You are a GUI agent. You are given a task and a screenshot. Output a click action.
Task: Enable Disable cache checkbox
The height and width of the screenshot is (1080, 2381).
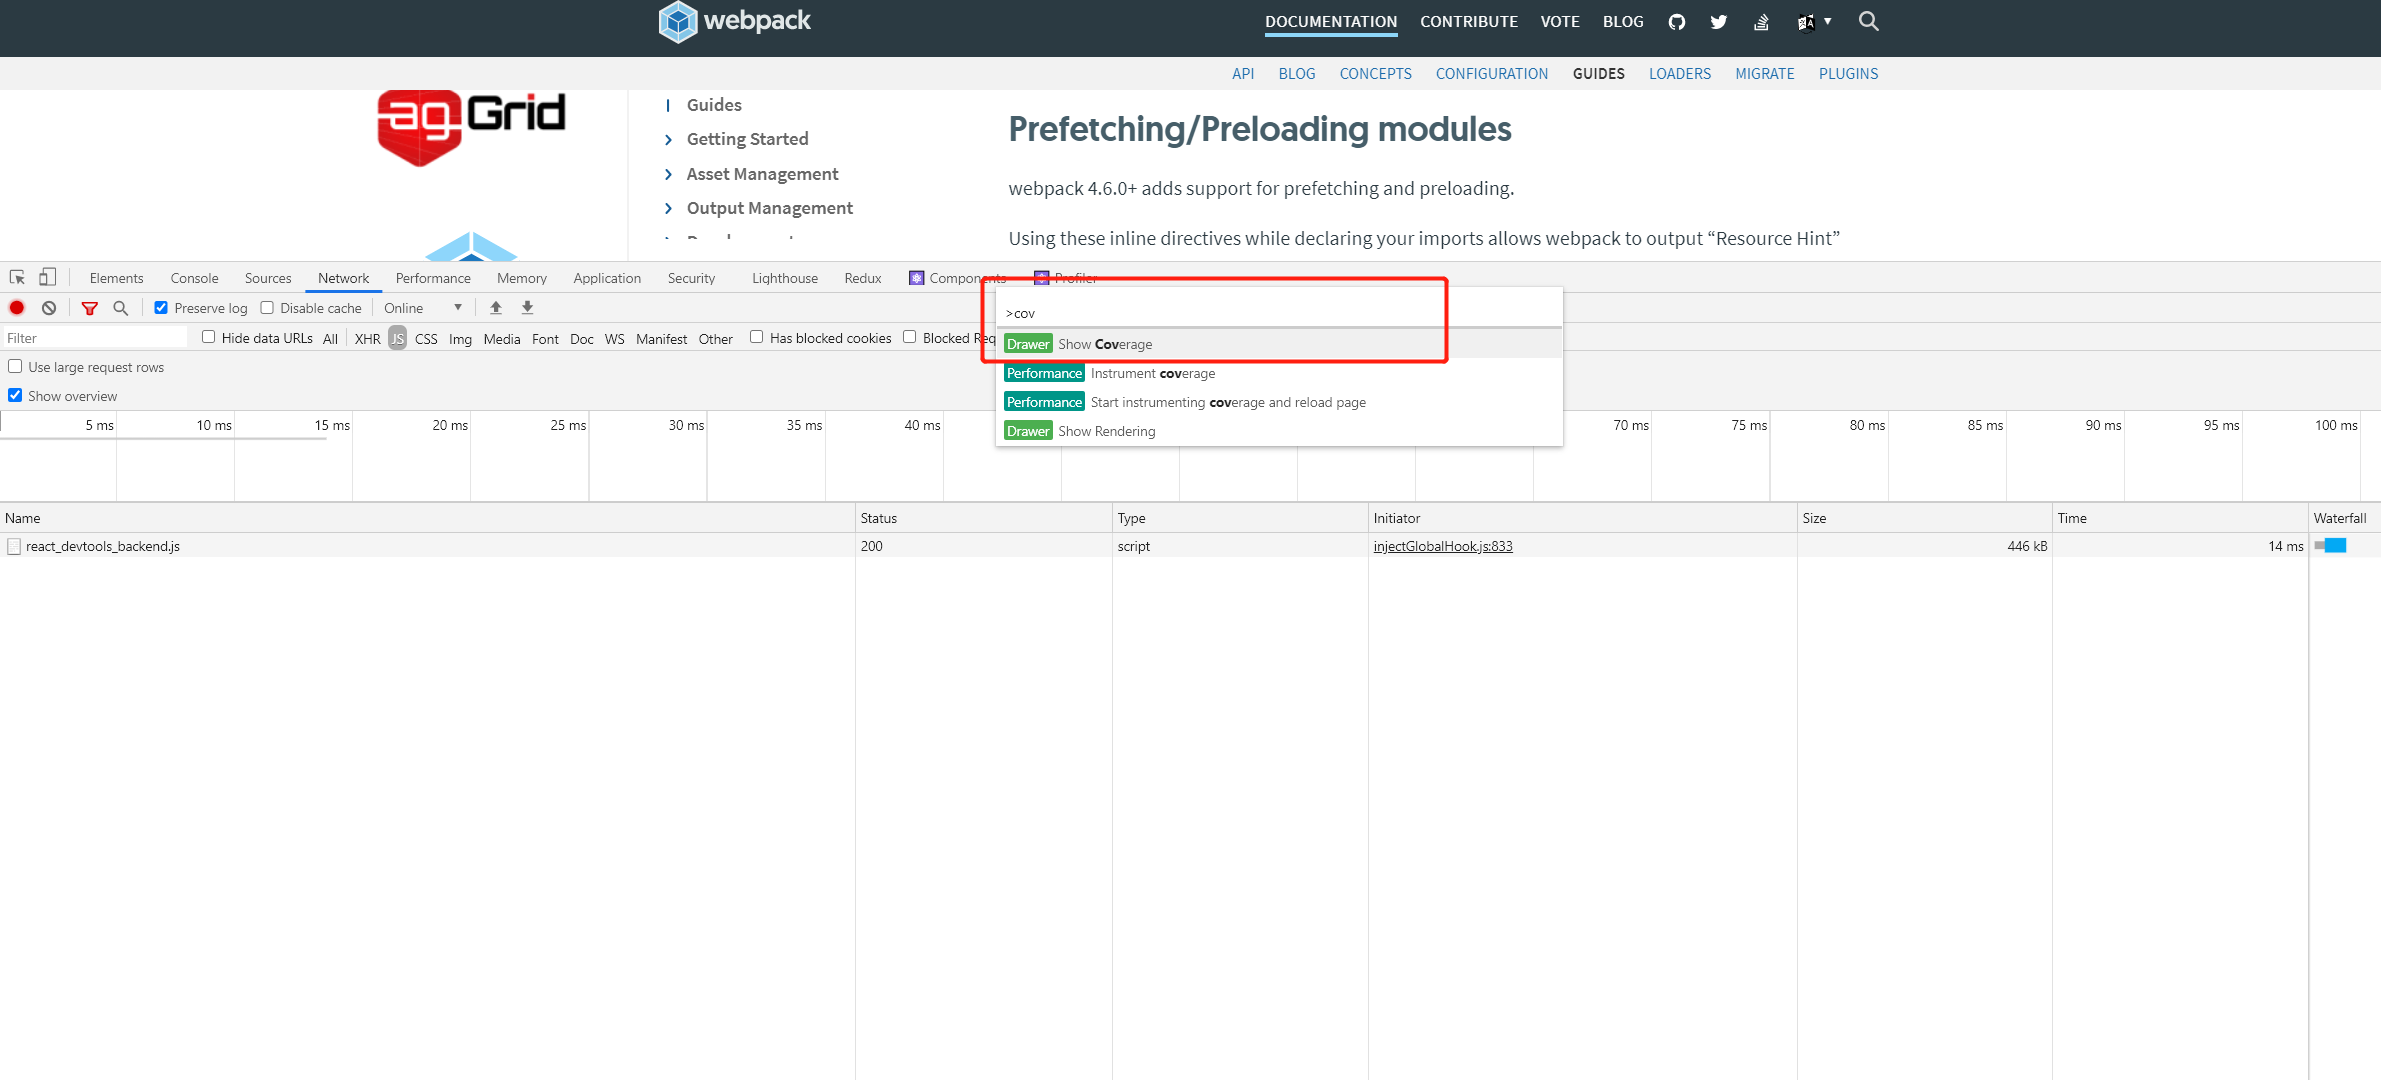[267, 308]
